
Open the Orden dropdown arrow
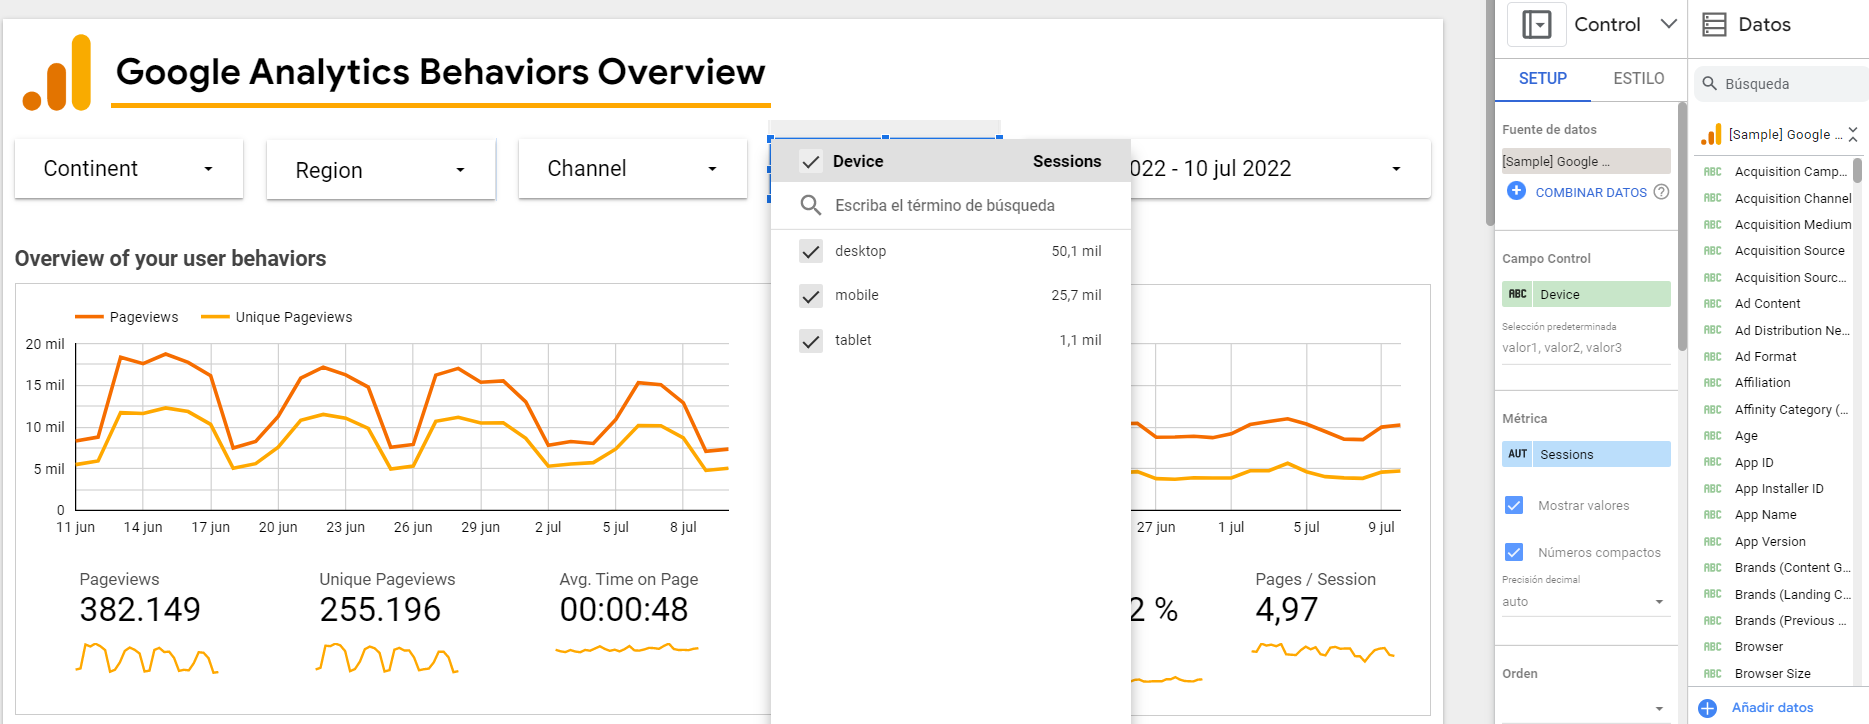1659,708
